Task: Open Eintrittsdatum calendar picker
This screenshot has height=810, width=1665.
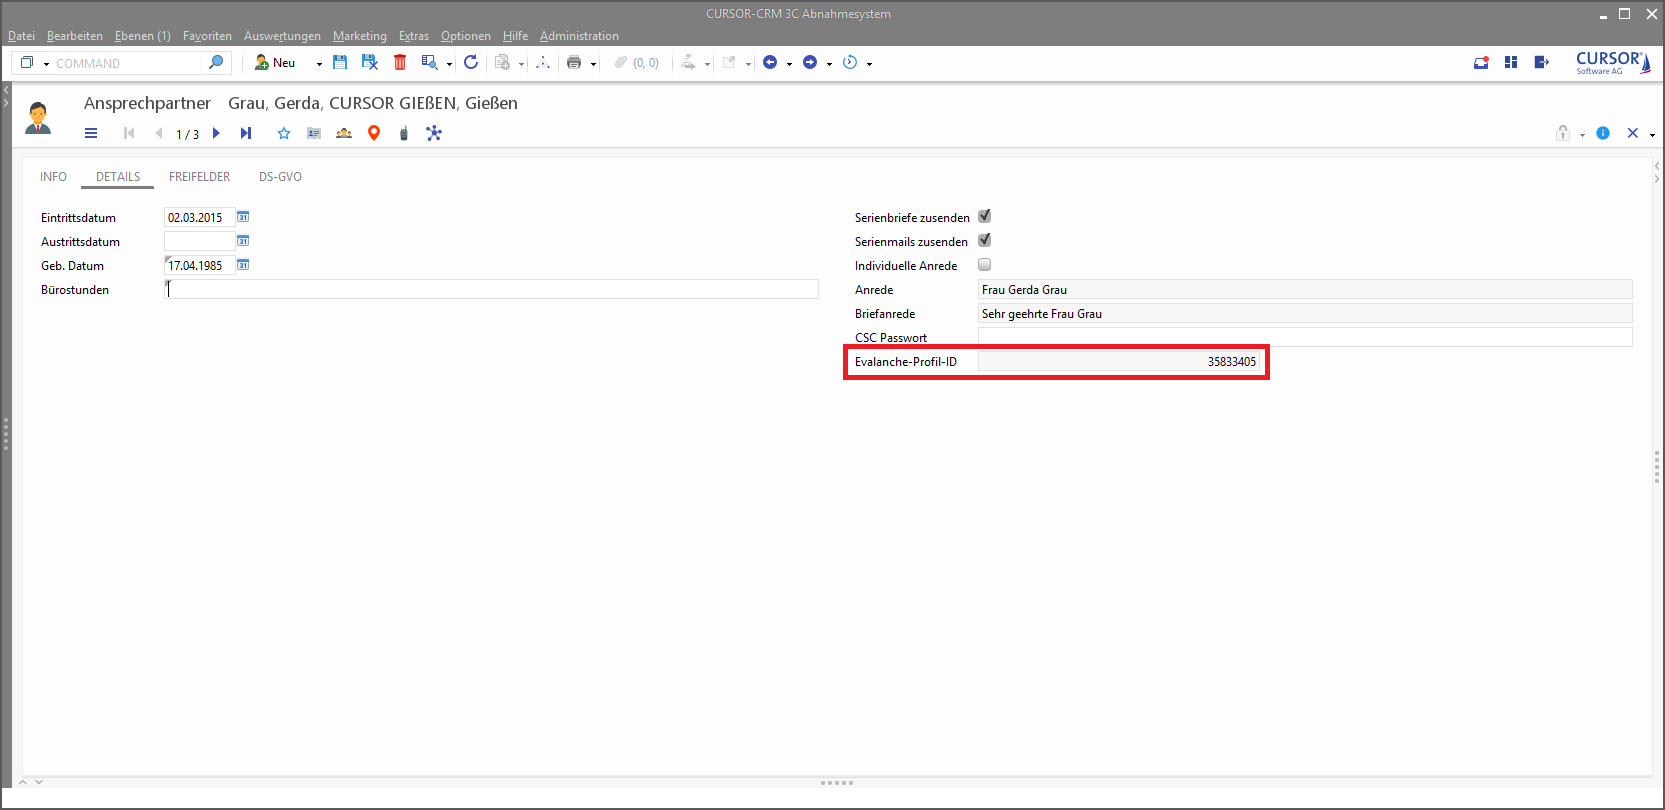Action: (x=243, y=217)
